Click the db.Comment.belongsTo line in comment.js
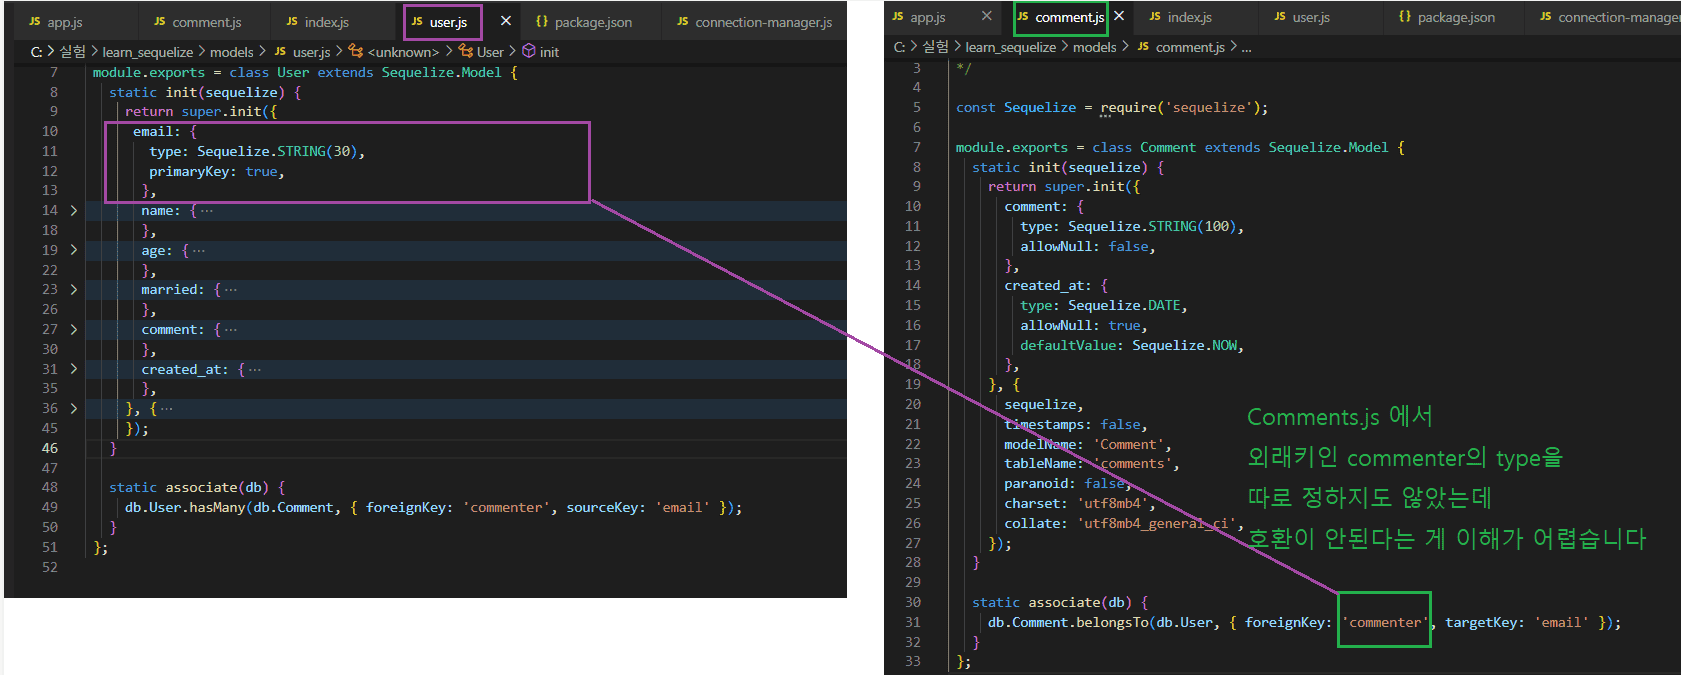Screen dimensions: 1681x675 coord(1304,623)
